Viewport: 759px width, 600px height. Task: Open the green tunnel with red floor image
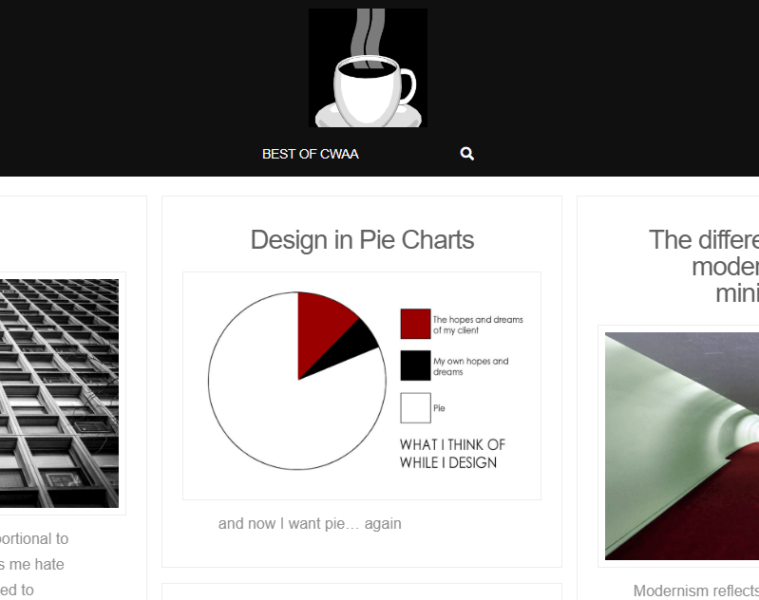pos(682,446)
